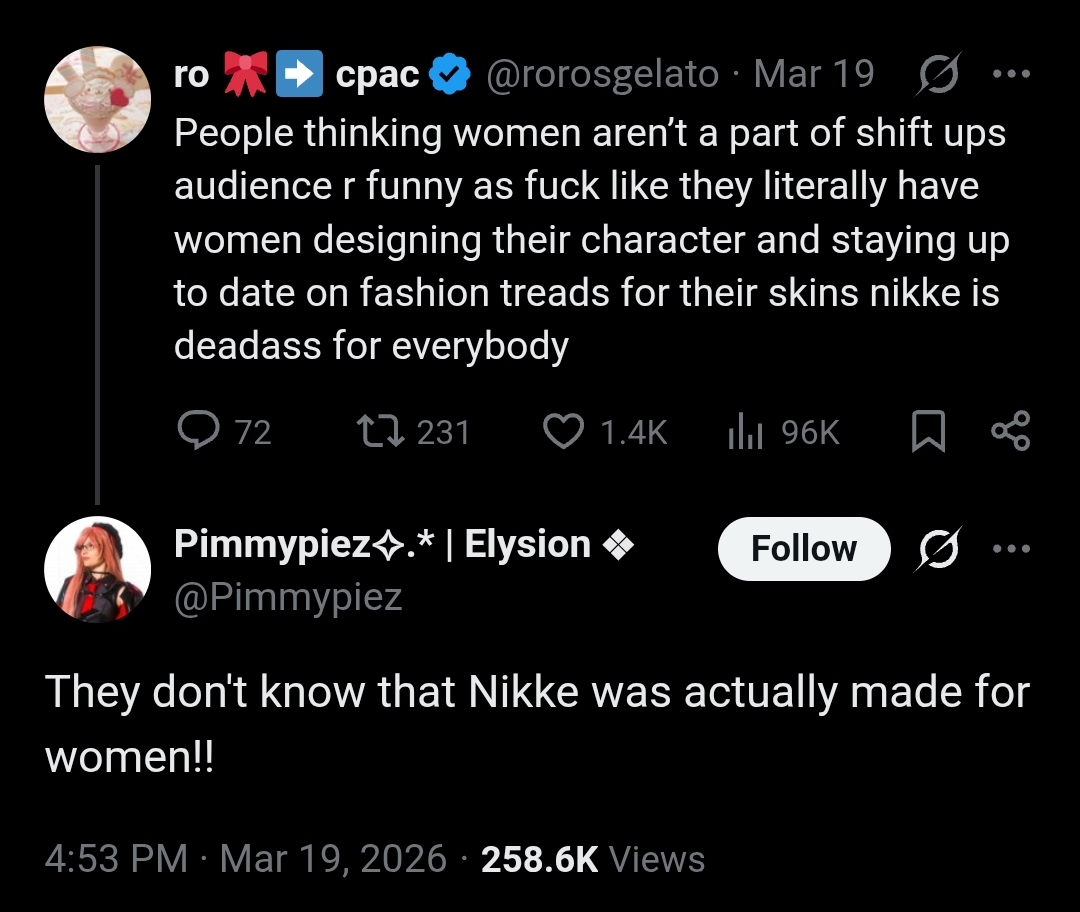
Task: Reply to rorosgelato's post
Action: pyautogui.click(x=198, y=431)
